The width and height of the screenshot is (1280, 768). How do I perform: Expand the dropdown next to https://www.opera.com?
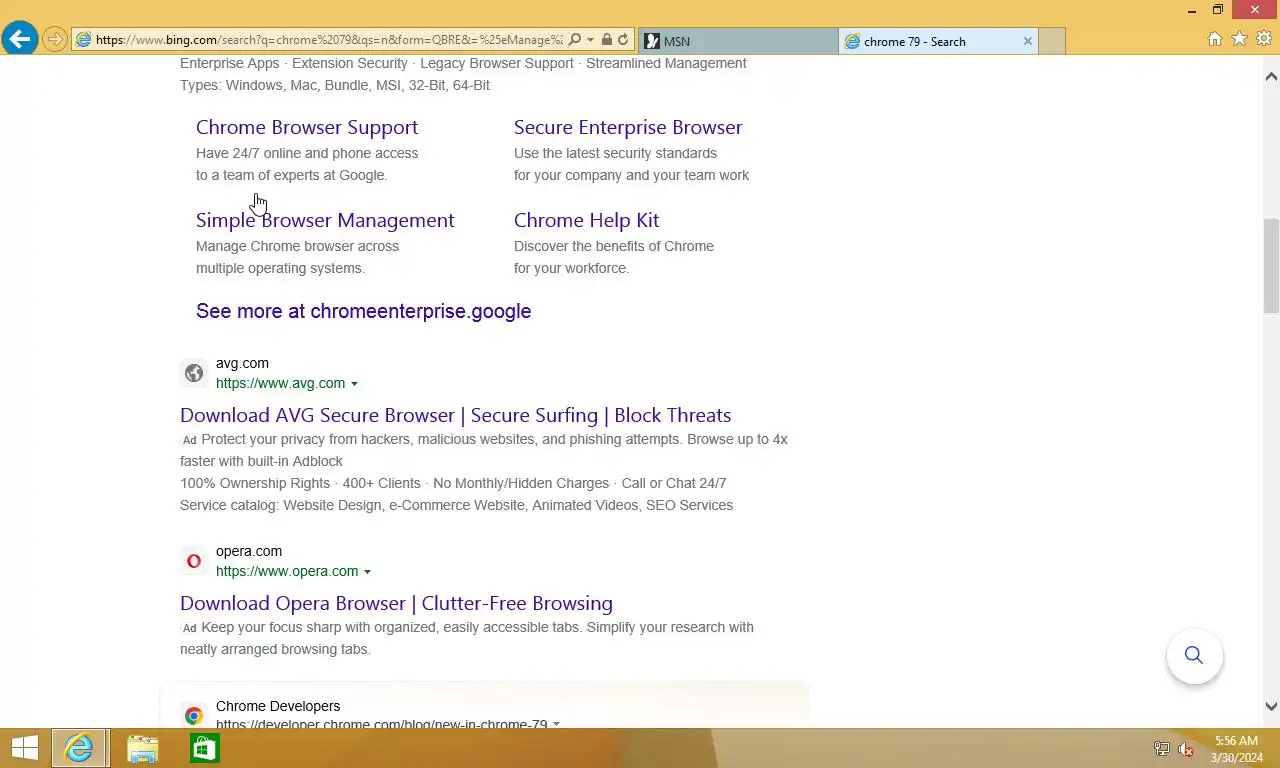click(367, 572)
